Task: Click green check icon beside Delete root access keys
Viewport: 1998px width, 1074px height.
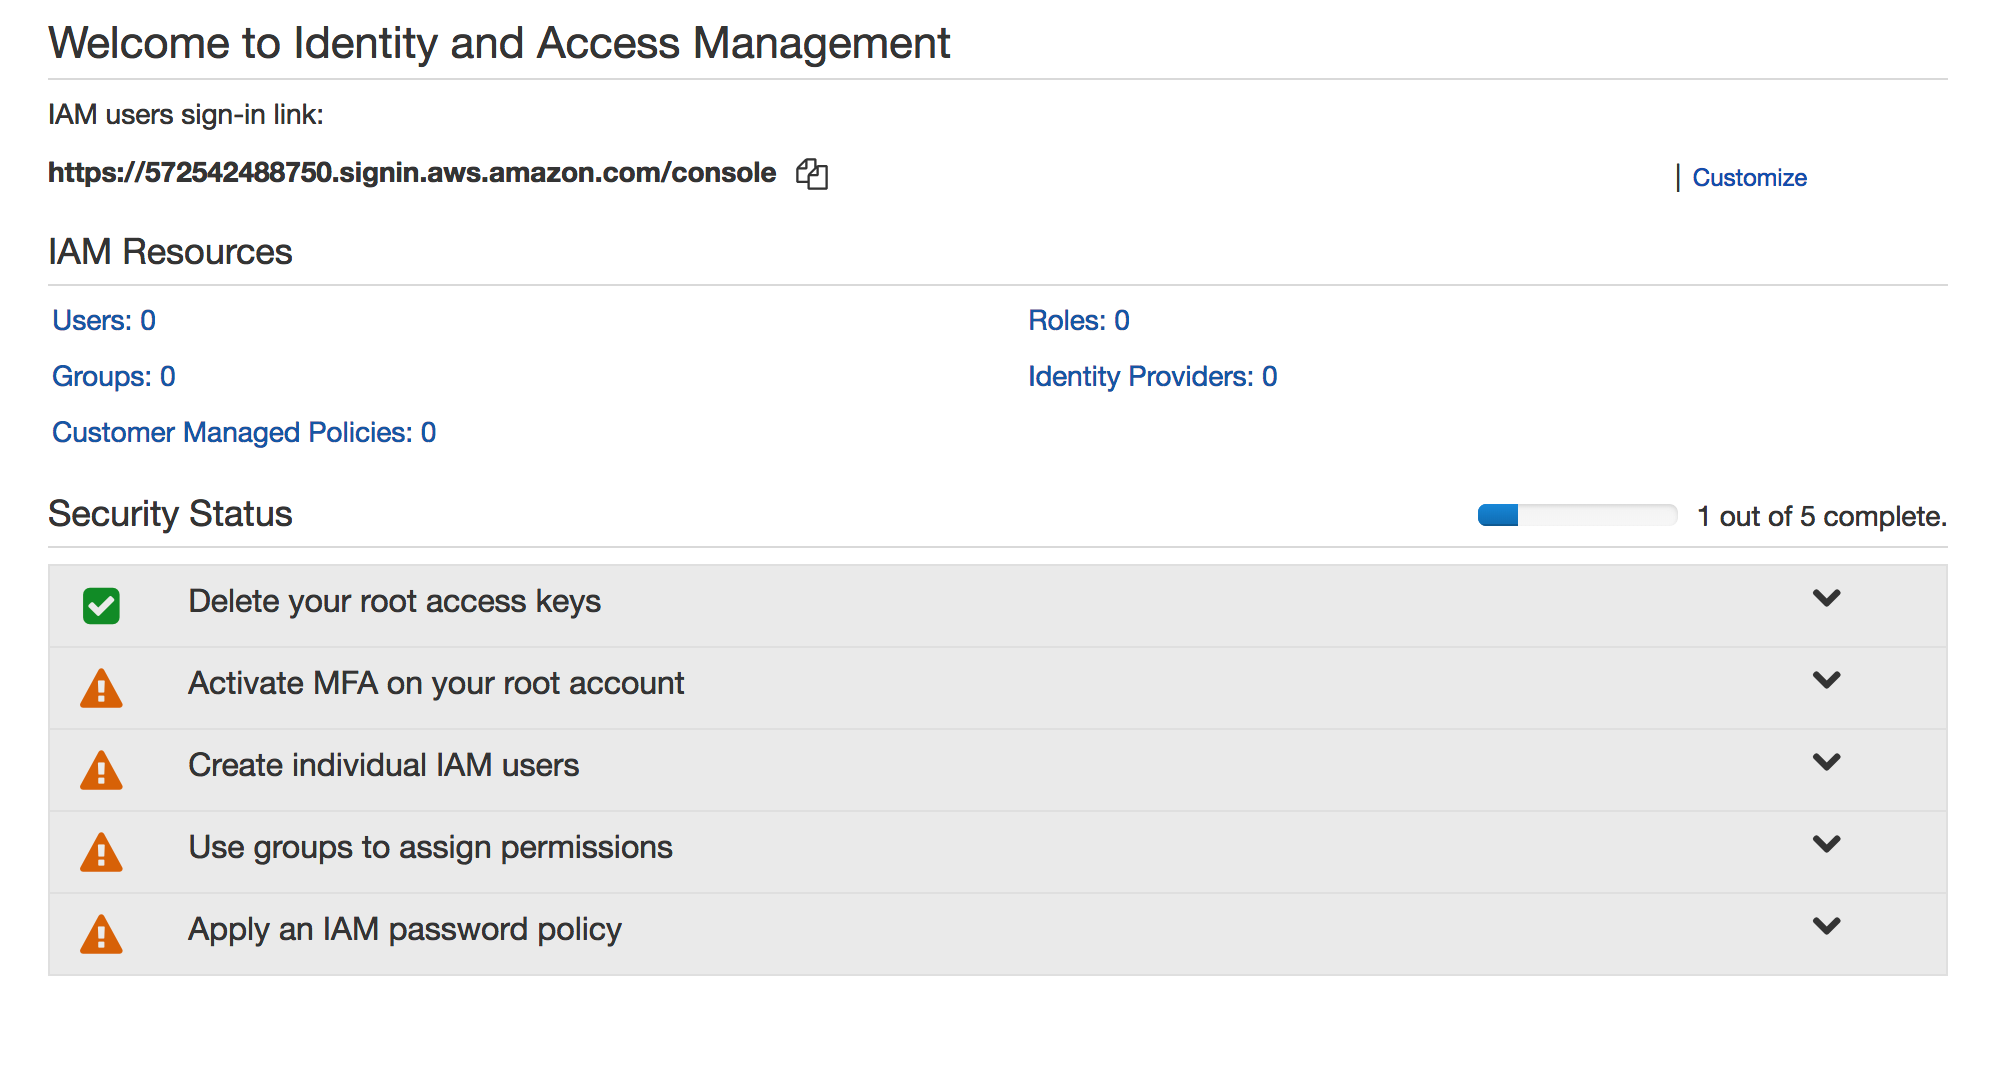Action: [101, 605]
